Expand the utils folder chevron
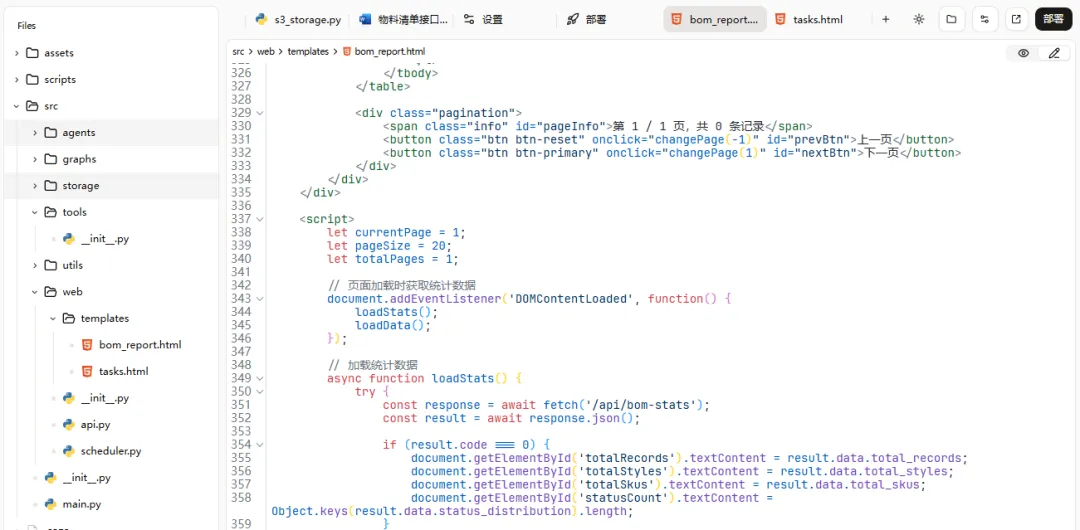The width and height of the screenshot is (1080, 530). pyautogui.click(x=34, y=265)
